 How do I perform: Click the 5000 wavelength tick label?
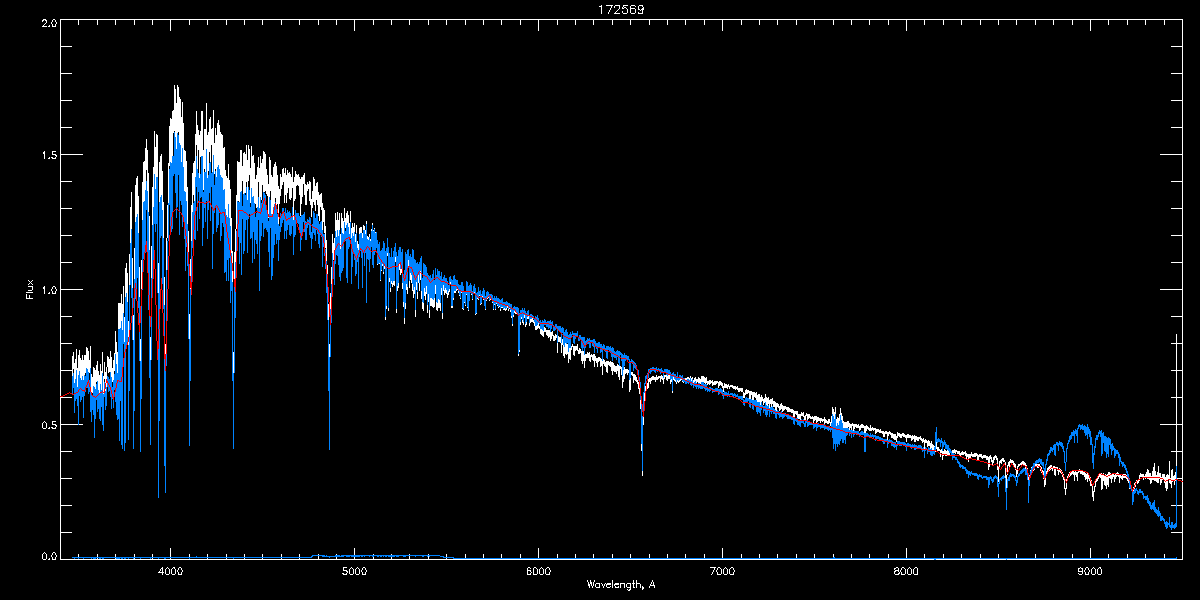(354, 572)
